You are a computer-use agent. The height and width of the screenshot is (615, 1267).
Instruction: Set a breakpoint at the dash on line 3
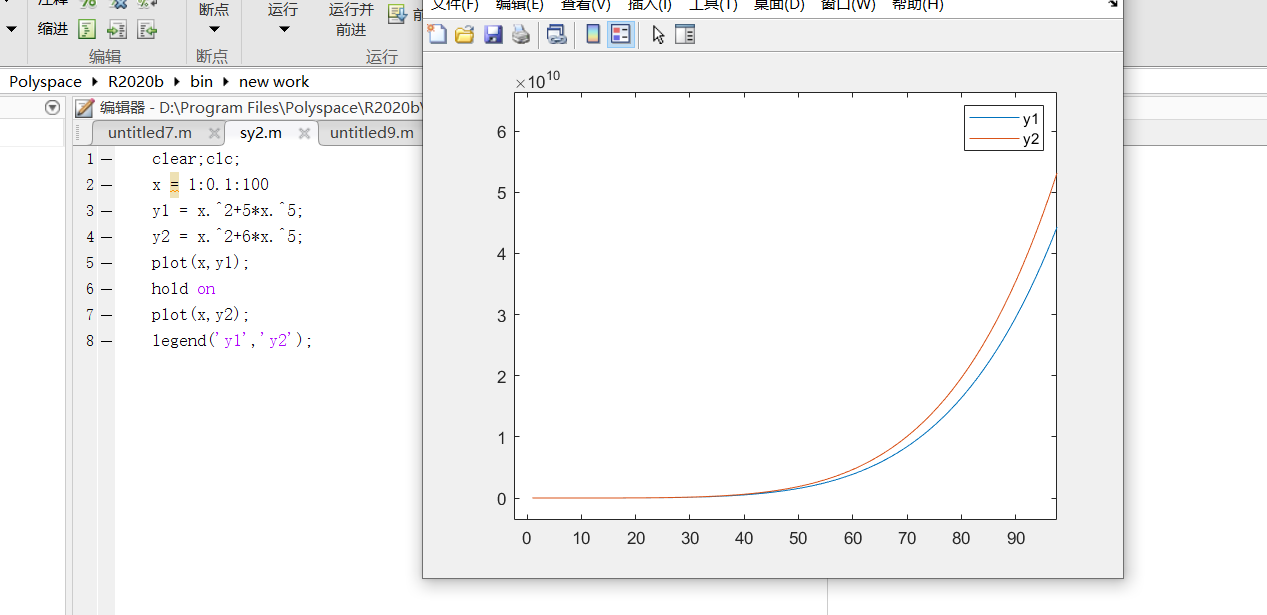click(x=106, y=211)
